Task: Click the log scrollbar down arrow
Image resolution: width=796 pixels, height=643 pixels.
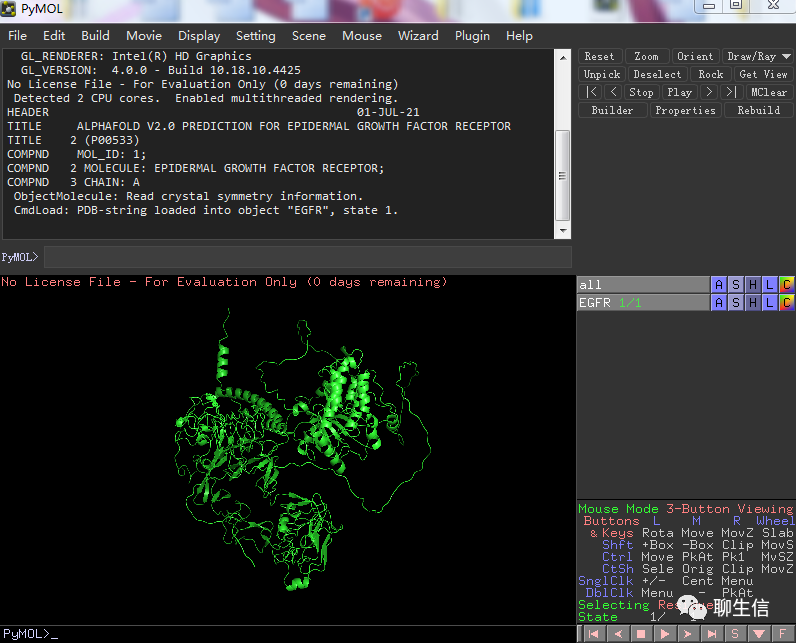Action: click(562, 231)
